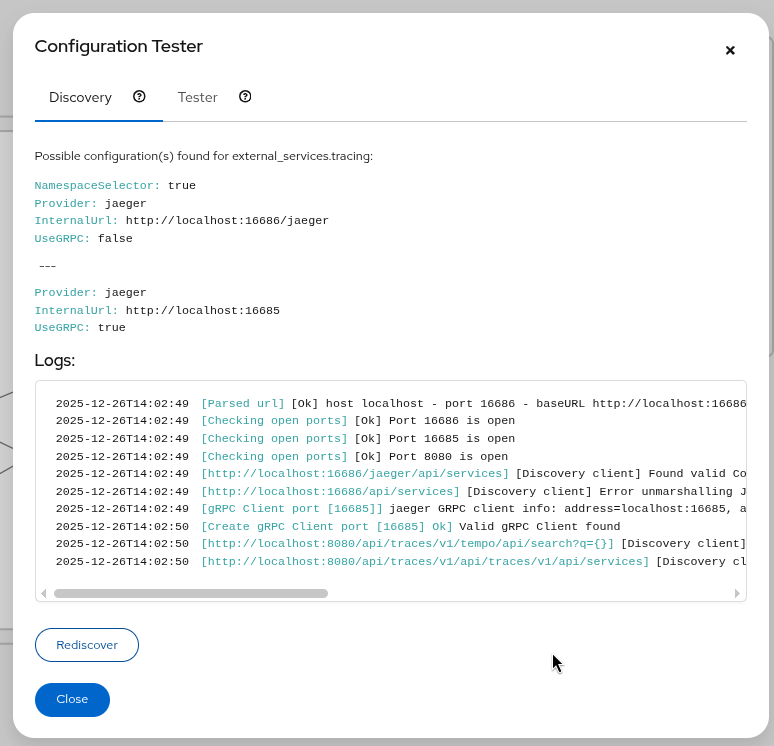The image size is (774, 746).
Task: Click the 'NamespaceSelector: true' config line
Action: [115, 186]
